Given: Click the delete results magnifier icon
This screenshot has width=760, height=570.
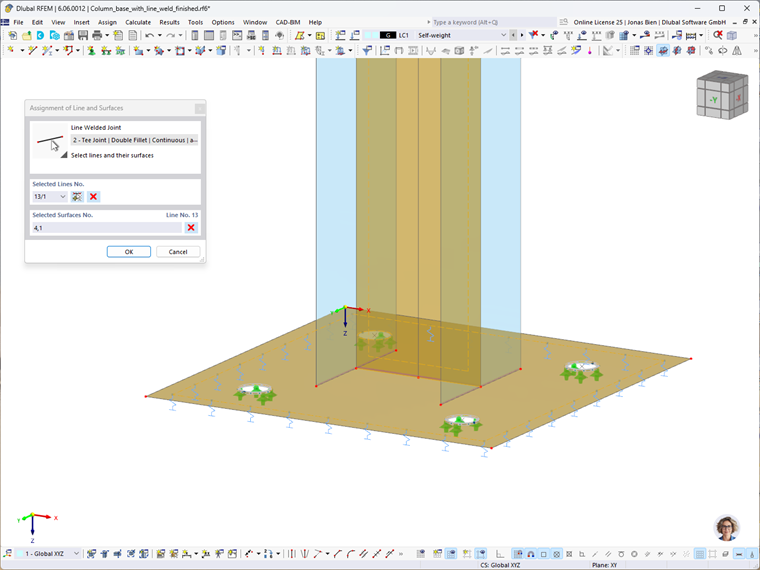Looking at the screenshot, I should (718, 35).
